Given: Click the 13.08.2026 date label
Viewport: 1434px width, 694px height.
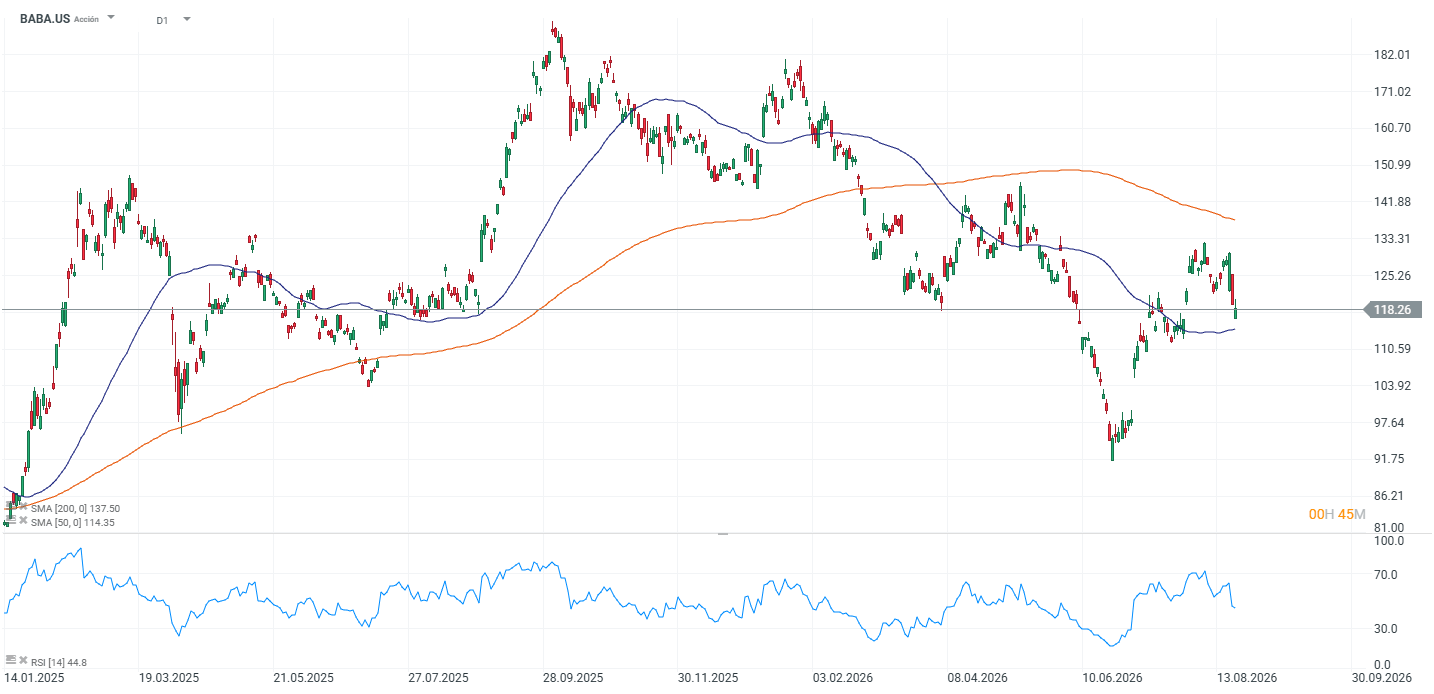Looking at the screenshot, I should [x=1247, y=678].
